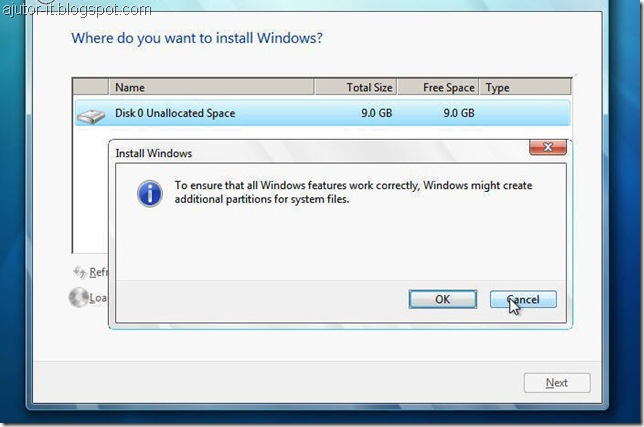Click the dialog message about additional partitions
This screenshot has height=427, width=644.
[x=353, y=192]
